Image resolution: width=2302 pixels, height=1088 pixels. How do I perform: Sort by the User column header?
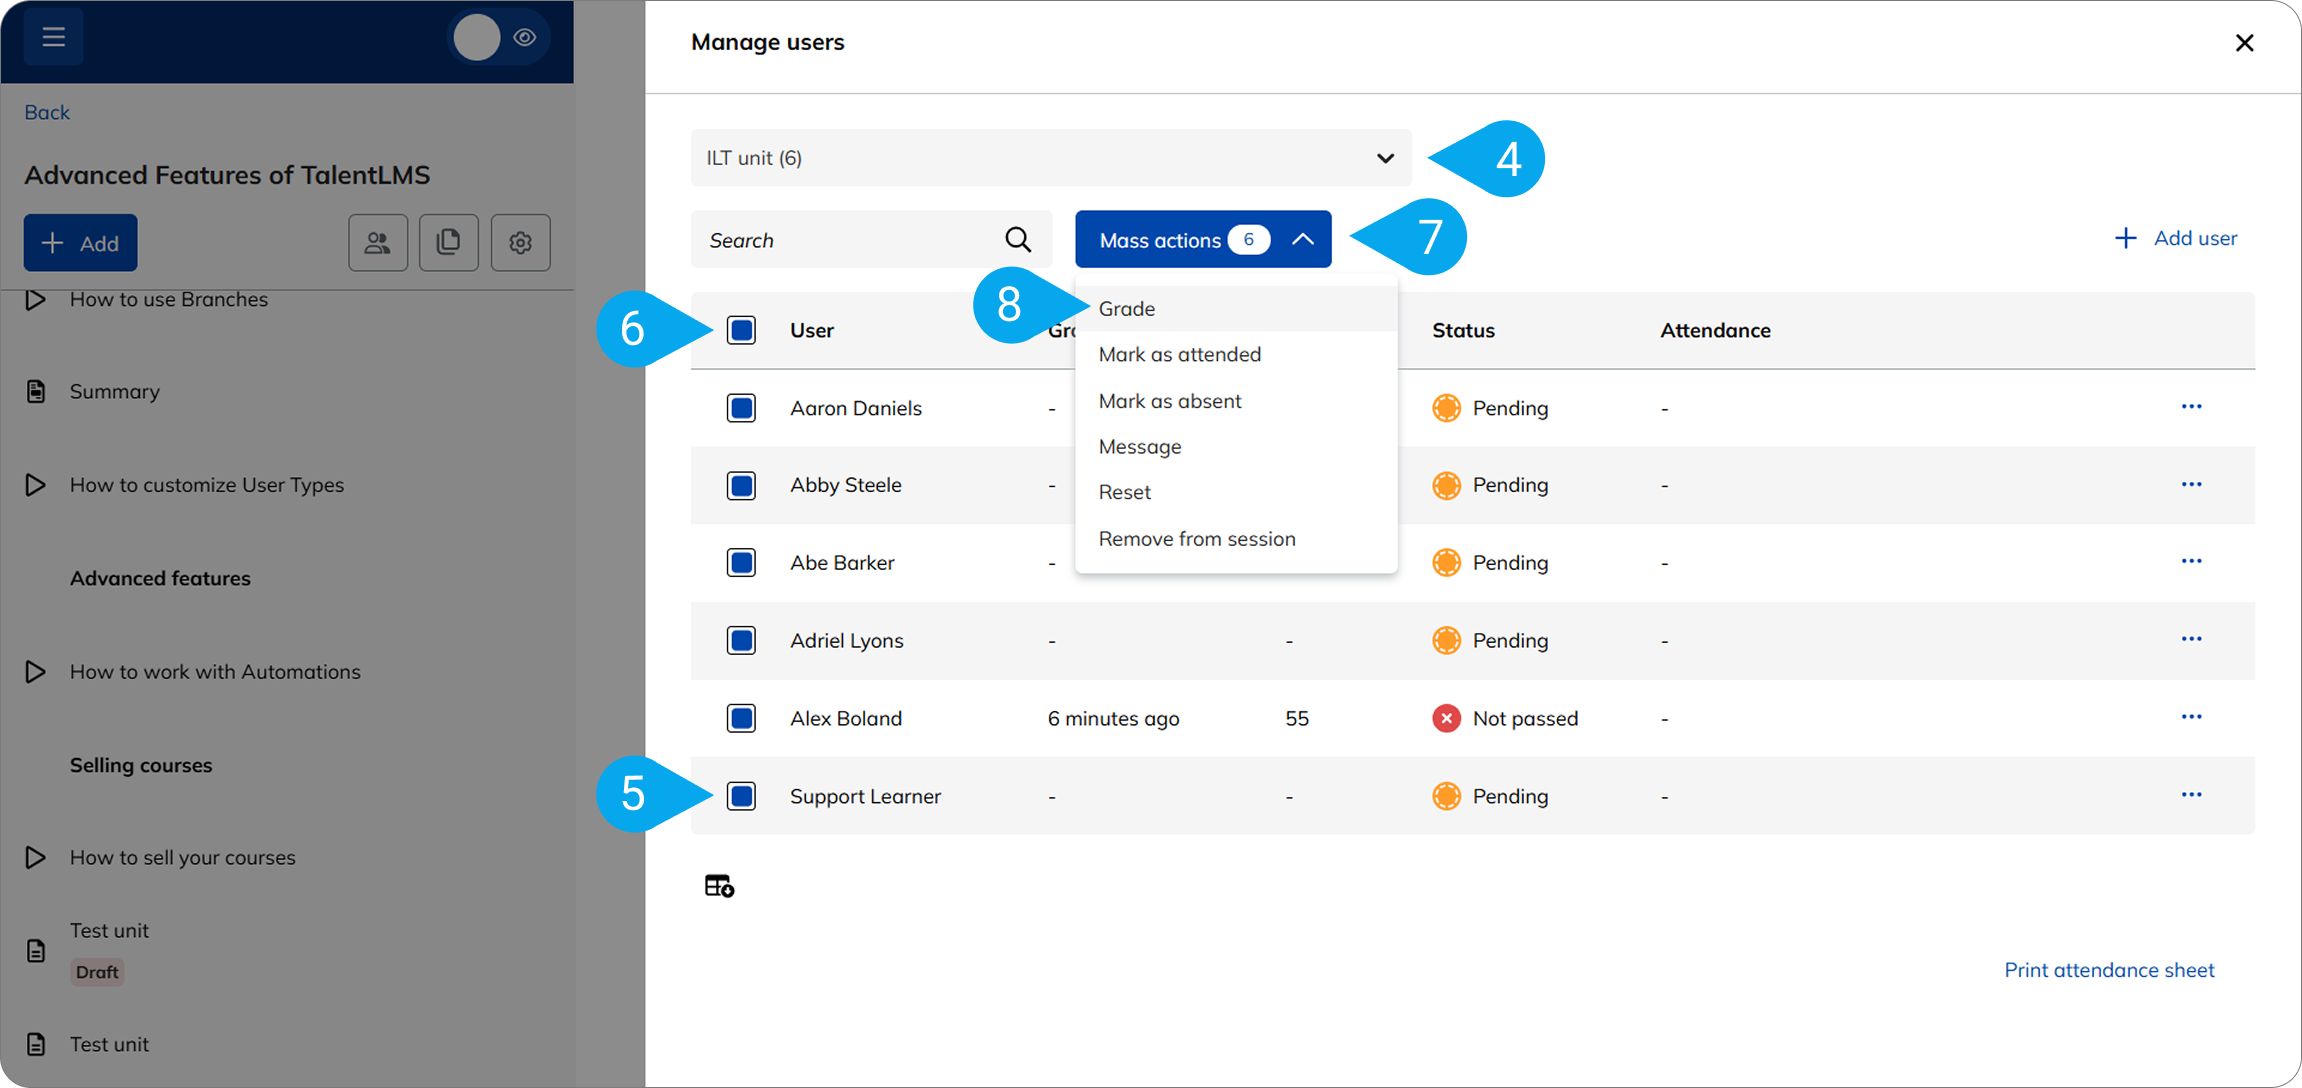[x=811, y=330]
